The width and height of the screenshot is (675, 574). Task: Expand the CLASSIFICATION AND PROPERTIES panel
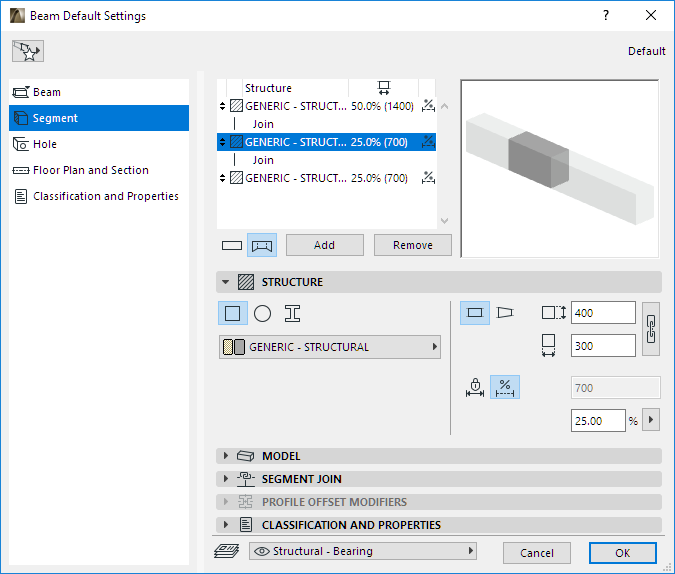pyautogui.click(x=226, y=524)
